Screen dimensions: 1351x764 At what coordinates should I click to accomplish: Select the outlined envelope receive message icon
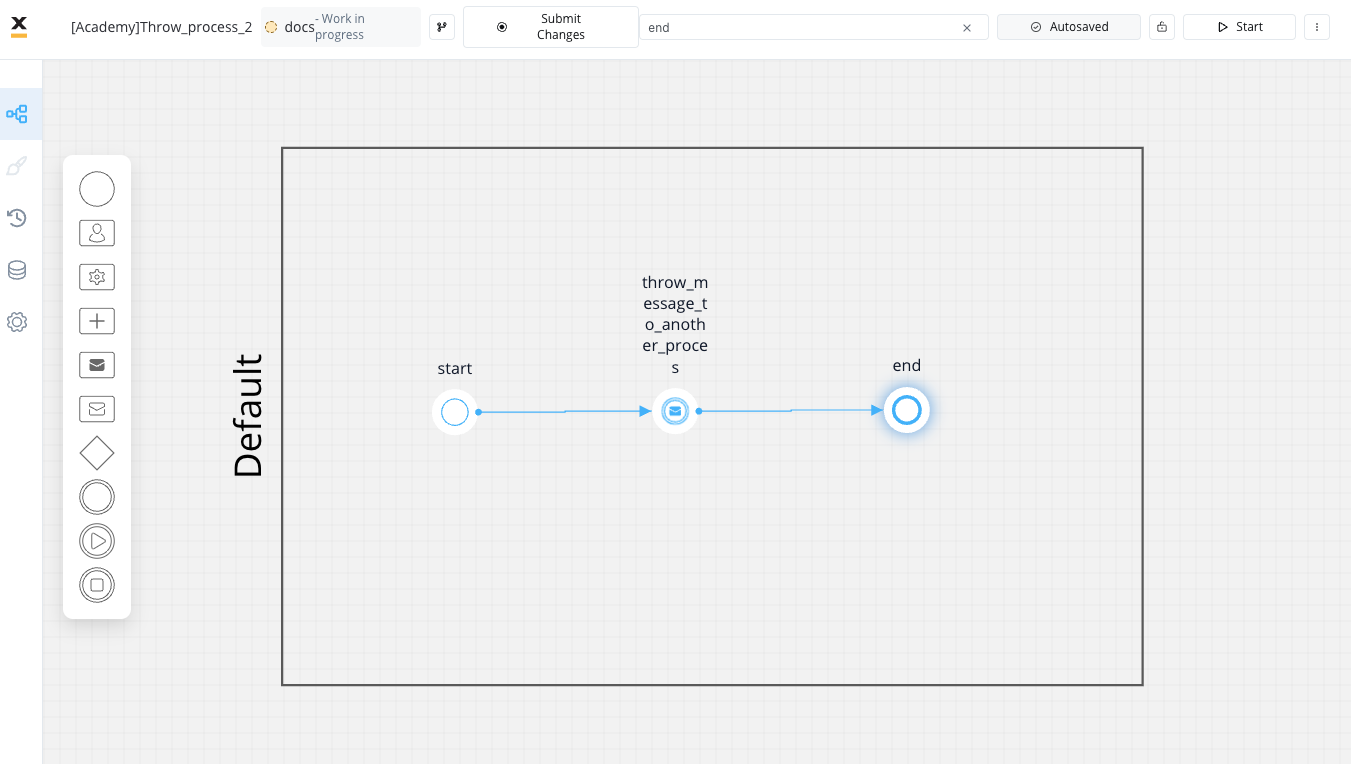[97, 409]
